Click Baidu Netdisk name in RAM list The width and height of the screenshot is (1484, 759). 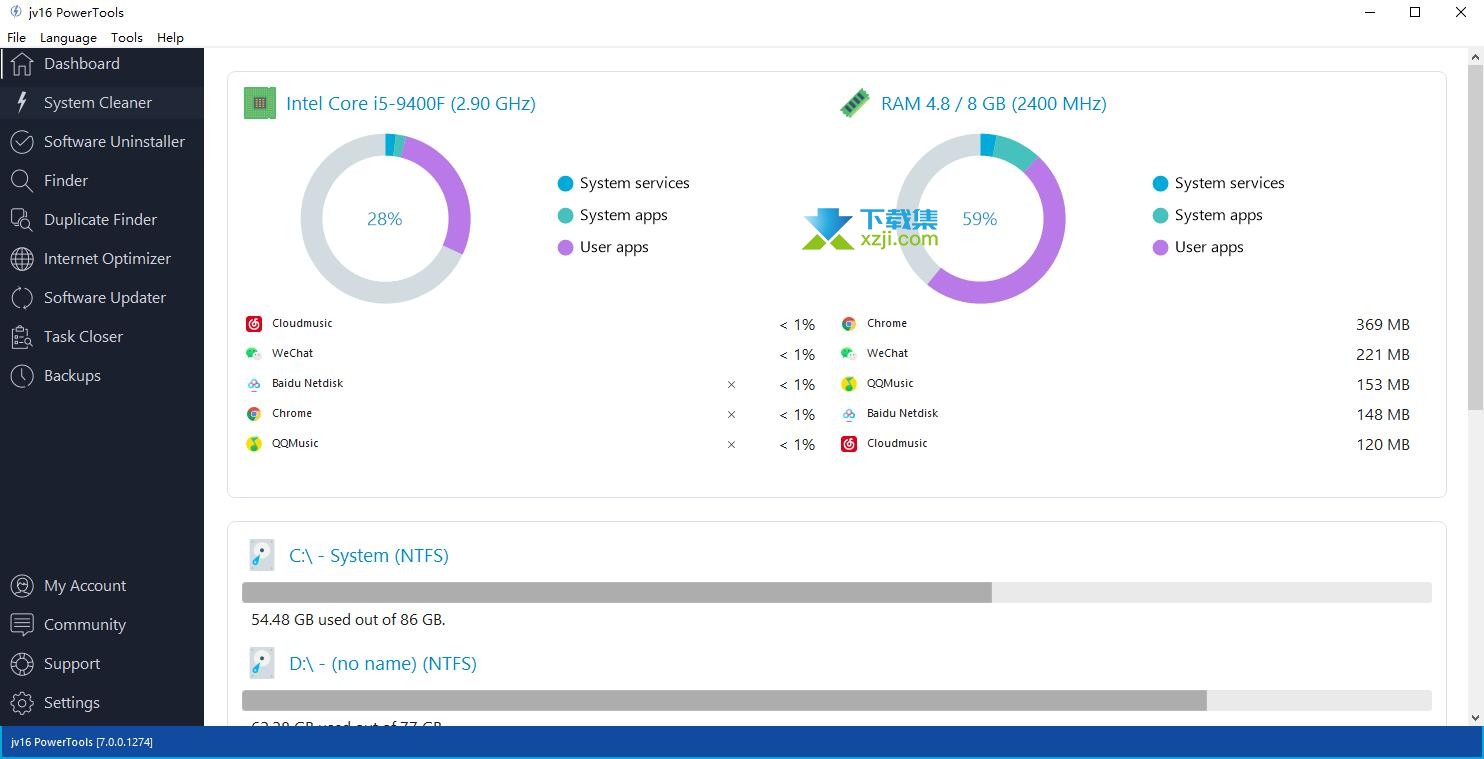click(902, 413)
